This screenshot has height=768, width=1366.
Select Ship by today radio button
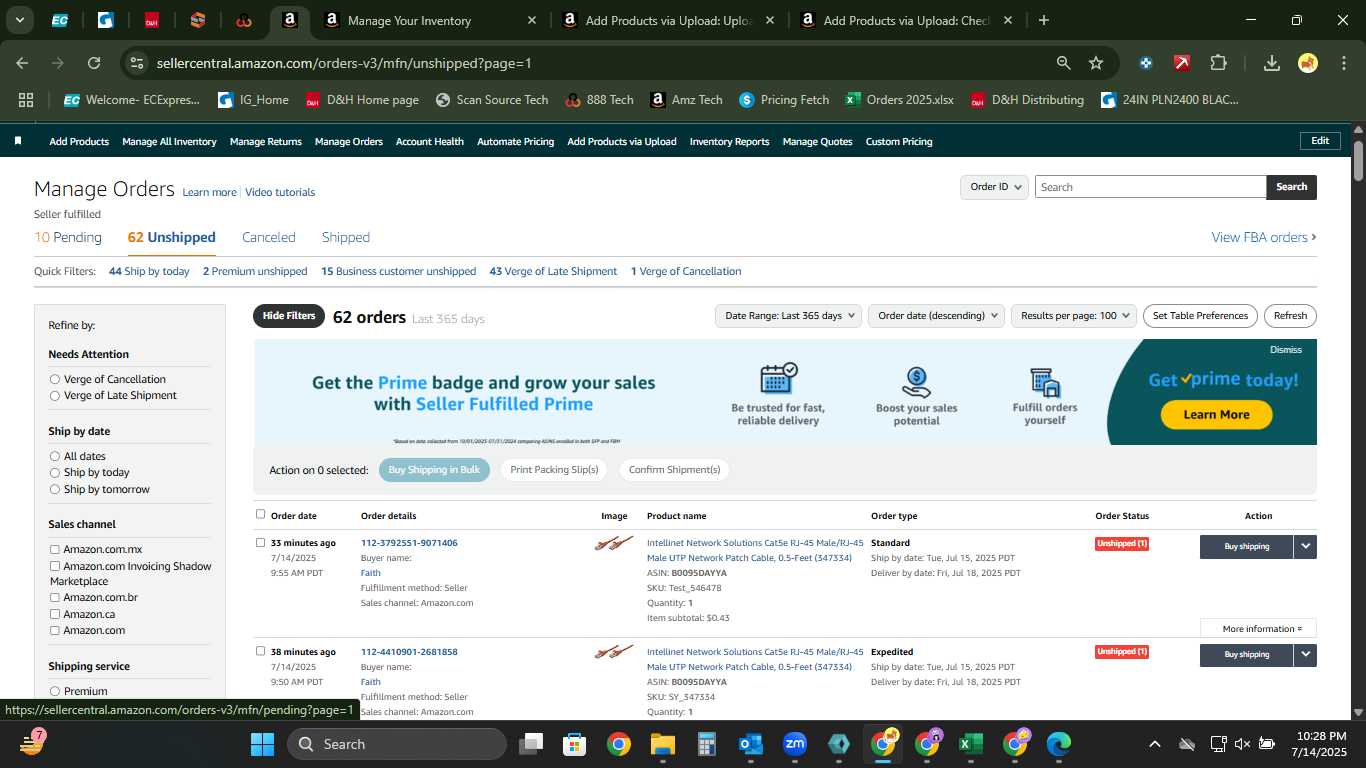point(55,472)
